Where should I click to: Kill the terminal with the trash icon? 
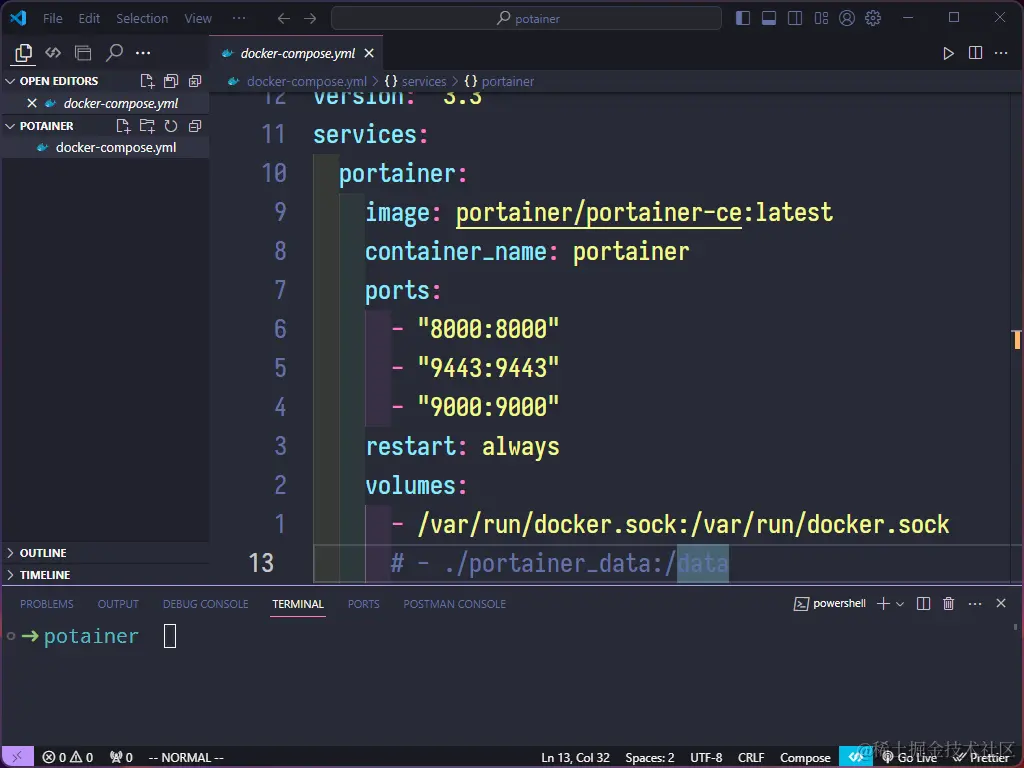(948, 603)
